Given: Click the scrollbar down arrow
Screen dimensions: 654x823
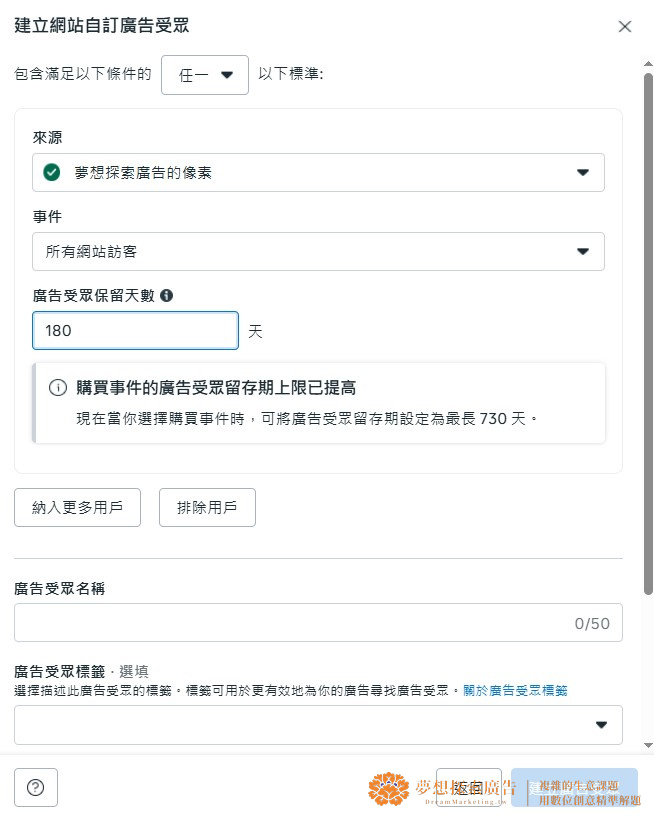Looking at the screenshot, I should [x=648, y=745].
